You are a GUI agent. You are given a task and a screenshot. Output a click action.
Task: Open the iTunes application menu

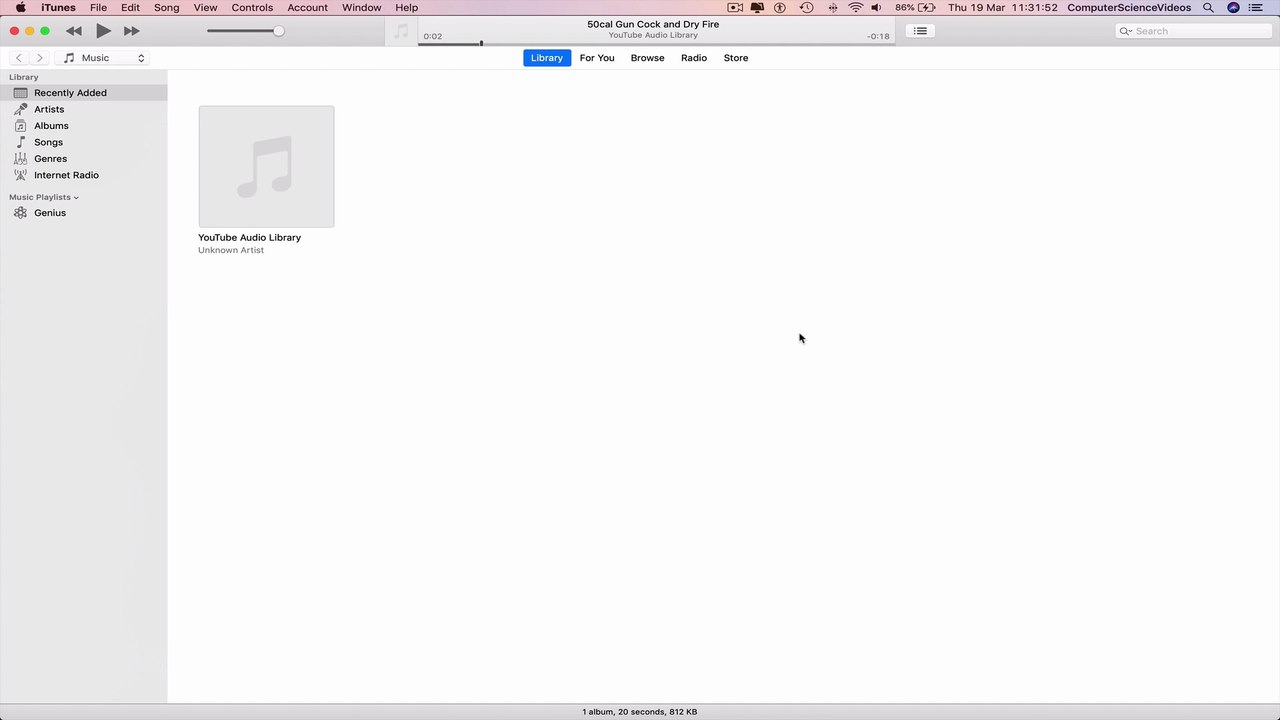click(58, 7)
